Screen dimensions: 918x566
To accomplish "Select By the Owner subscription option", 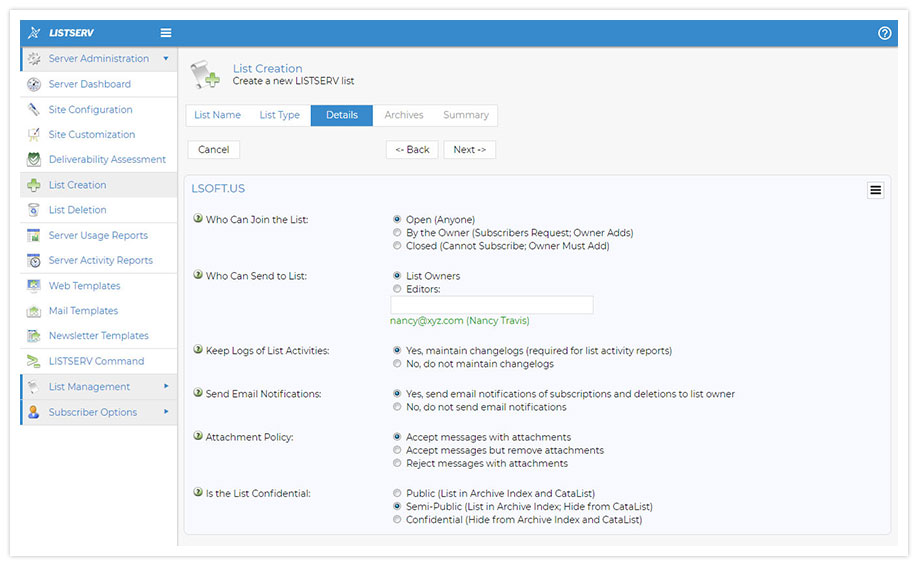I will click(x=397, y=233).
